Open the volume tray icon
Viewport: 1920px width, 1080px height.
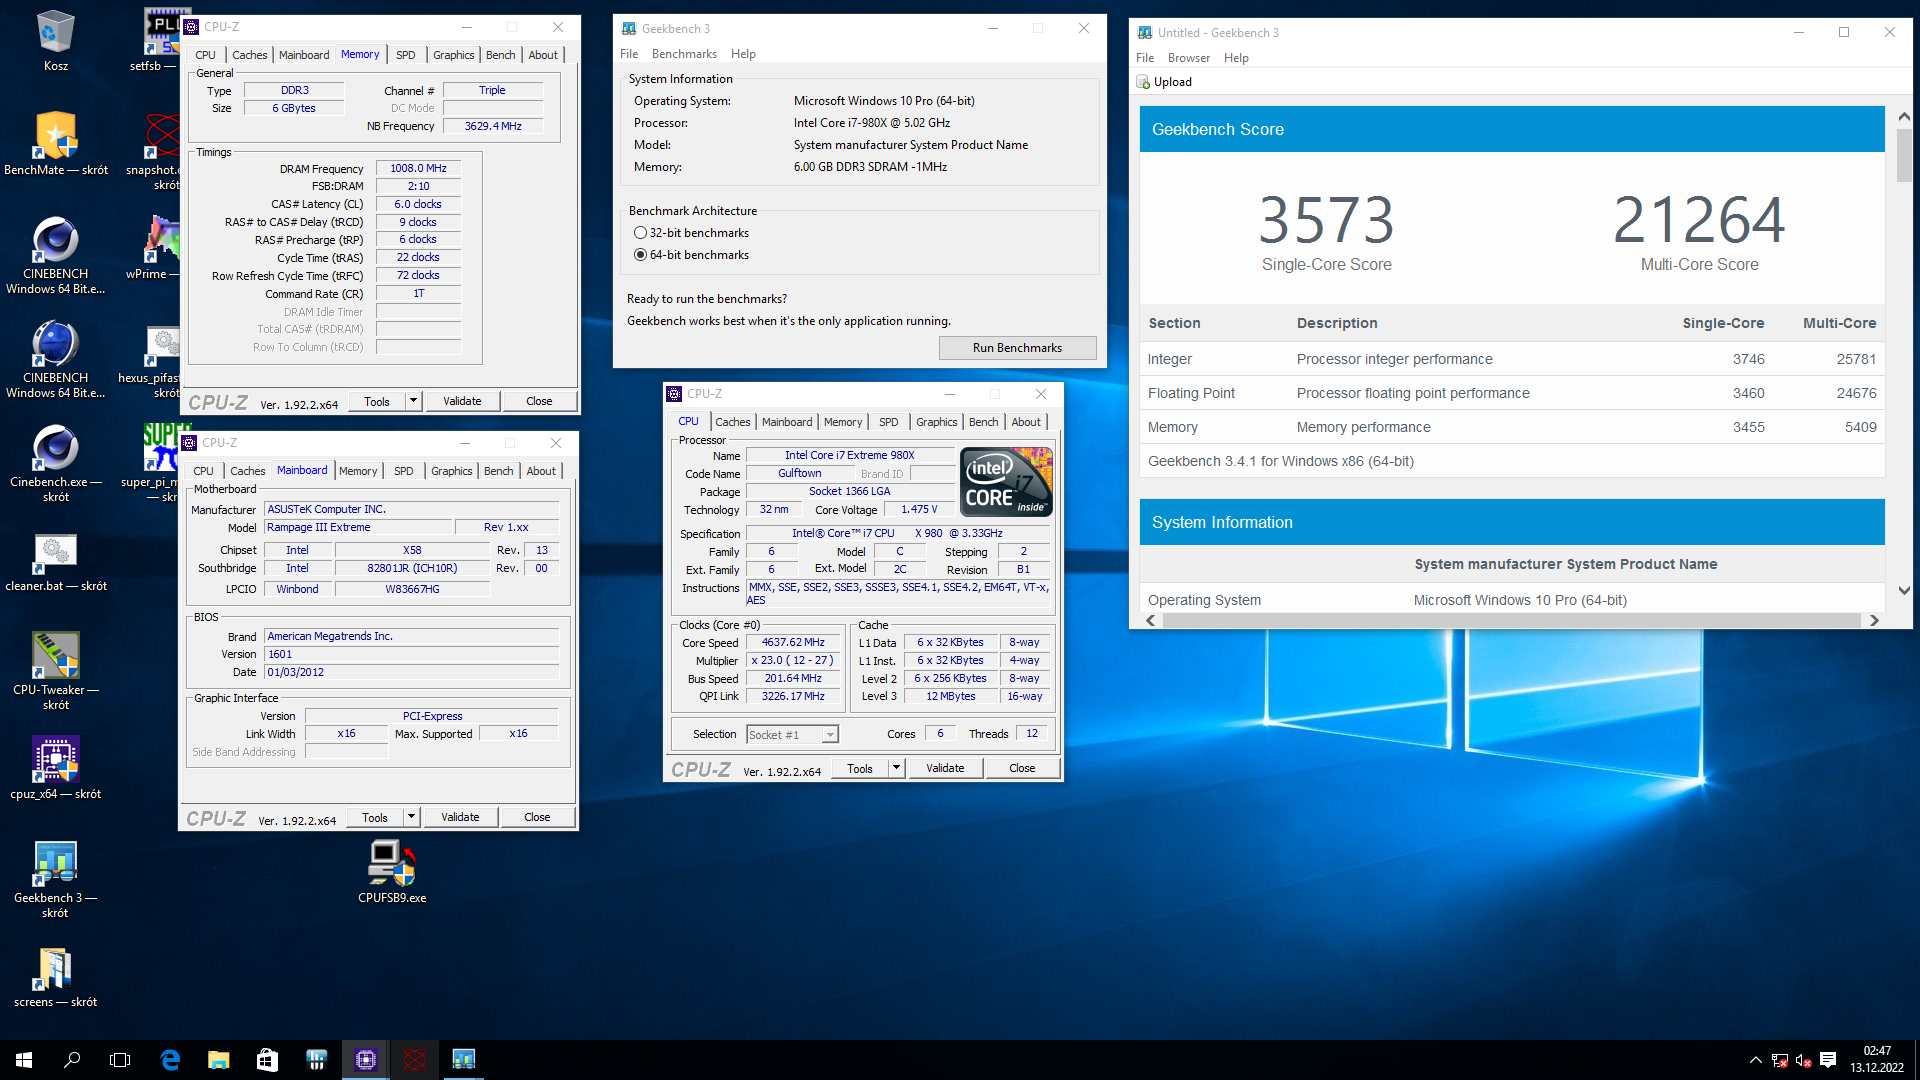tap(1803, 1060)
